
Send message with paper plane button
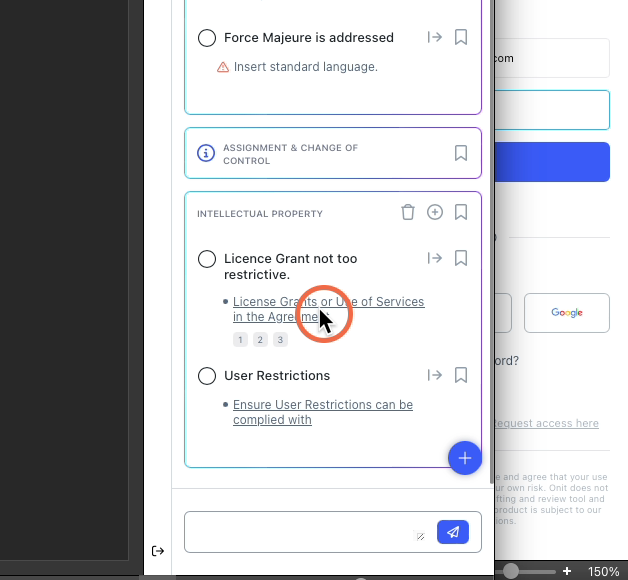coord(453,532)
